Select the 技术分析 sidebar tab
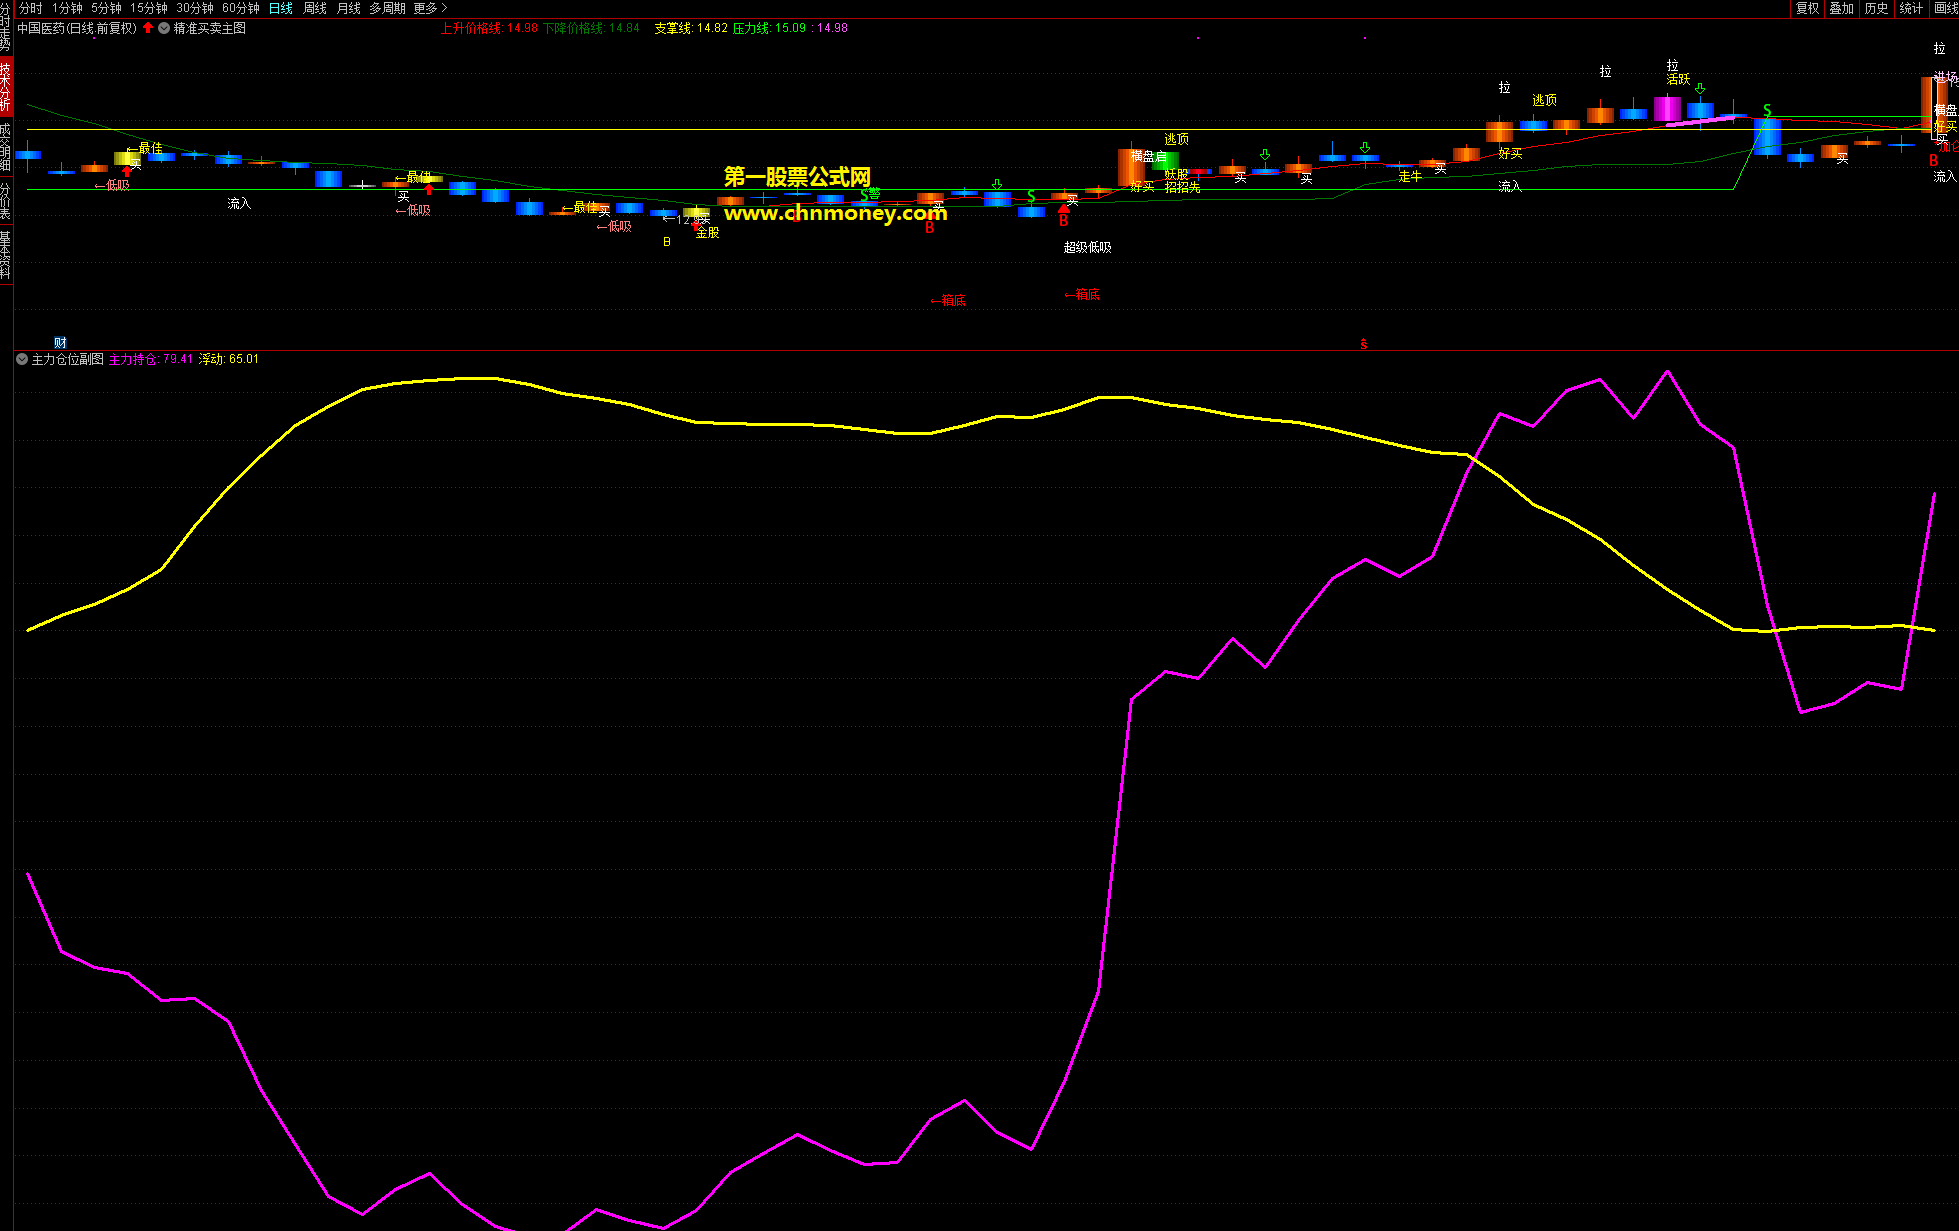The height and width of the screenshot is (1231, 1959). point(6,86)
